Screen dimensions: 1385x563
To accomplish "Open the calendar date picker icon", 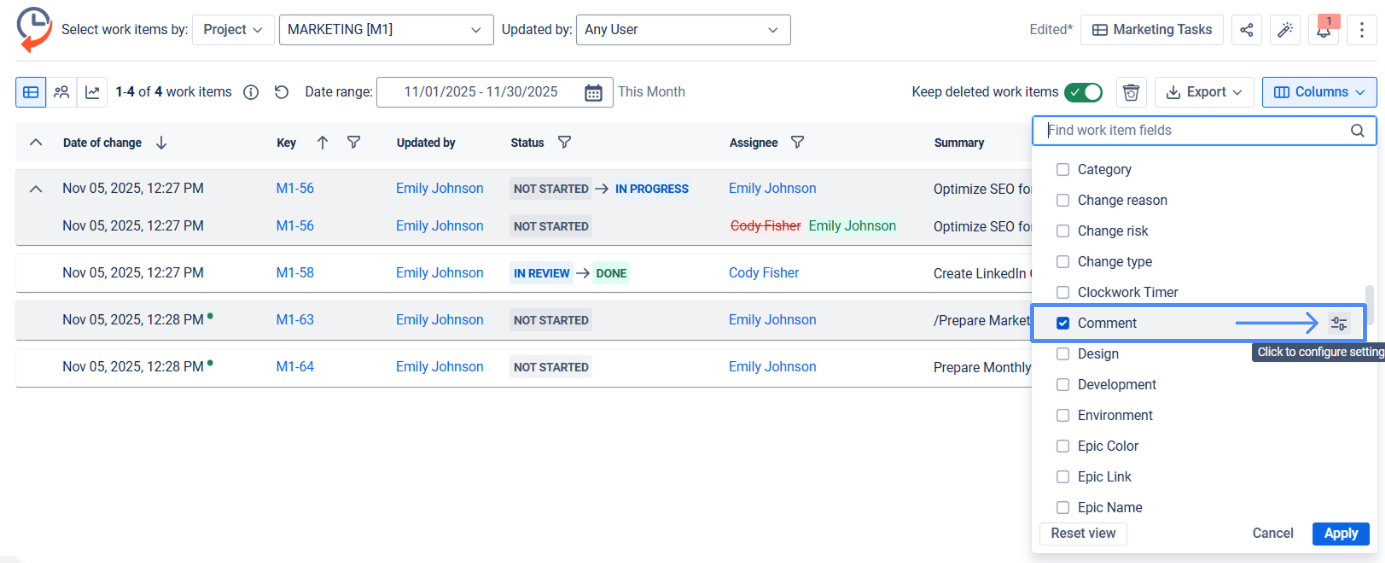I will [593, 92].
